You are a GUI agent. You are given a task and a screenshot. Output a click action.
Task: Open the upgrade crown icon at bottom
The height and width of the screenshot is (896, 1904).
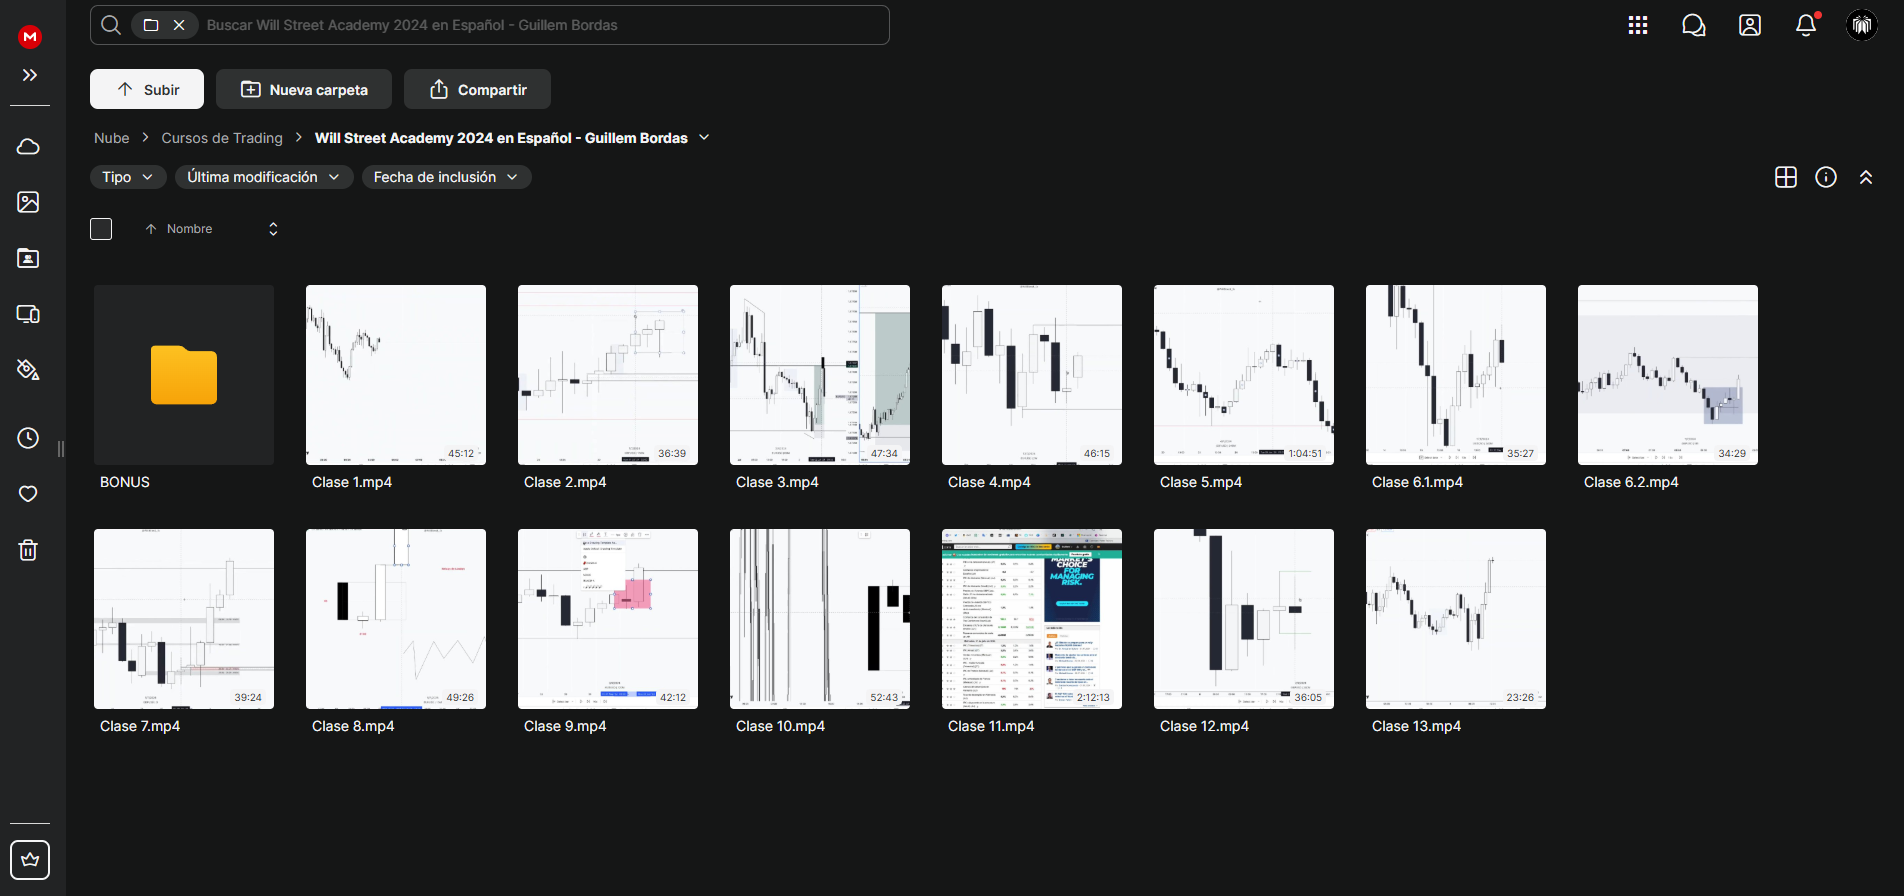[x=30, y=860]
